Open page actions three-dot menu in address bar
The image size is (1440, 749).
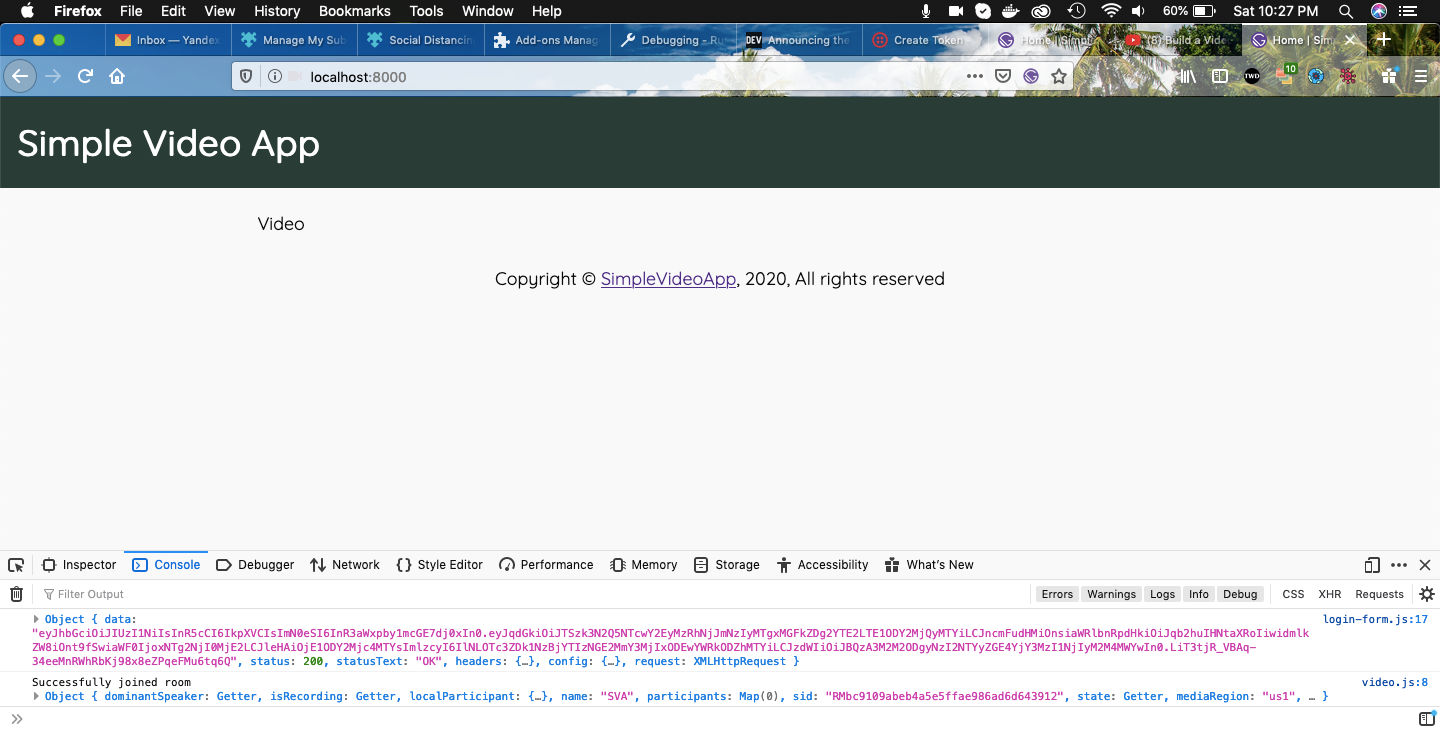click(x=975, y=76)
